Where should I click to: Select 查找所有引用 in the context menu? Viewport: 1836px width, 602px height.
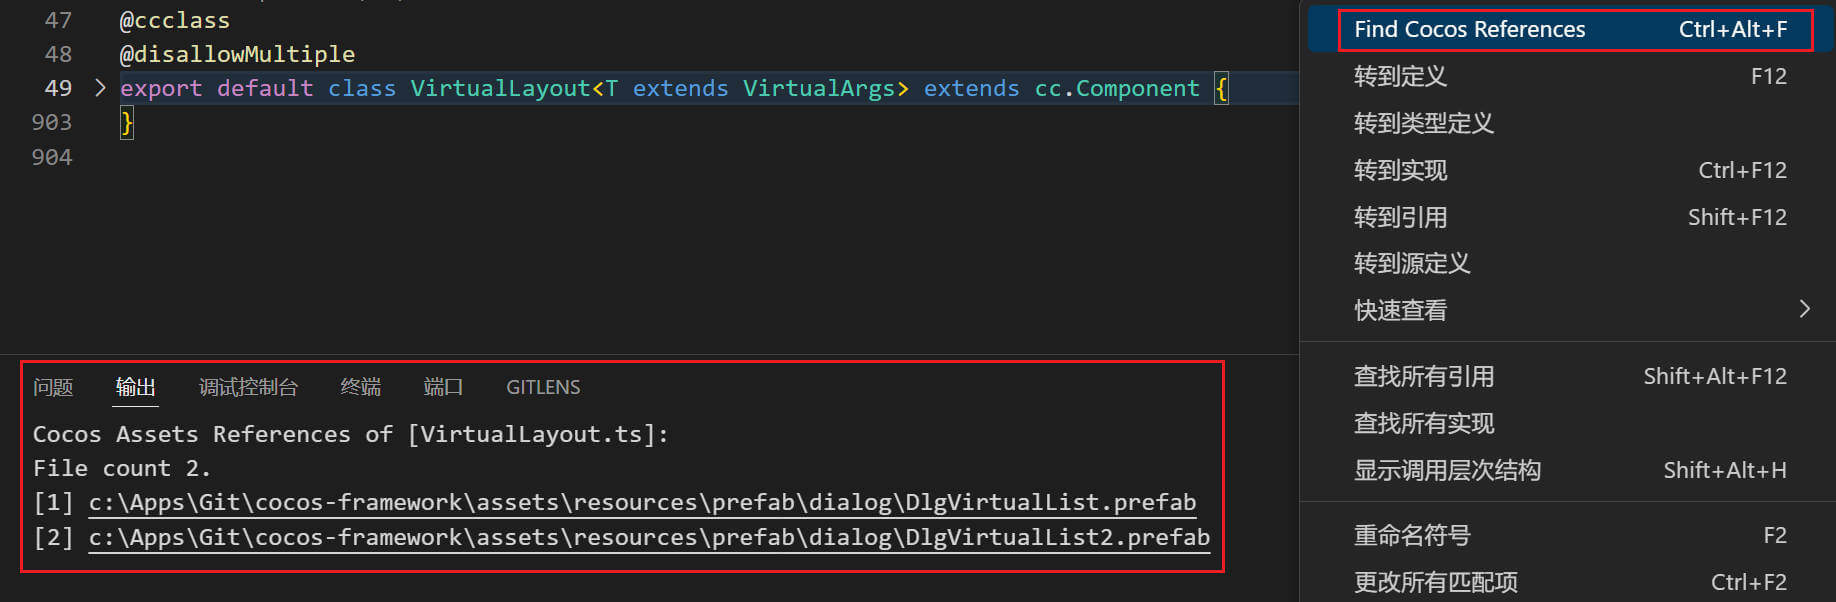[1423, 377]
